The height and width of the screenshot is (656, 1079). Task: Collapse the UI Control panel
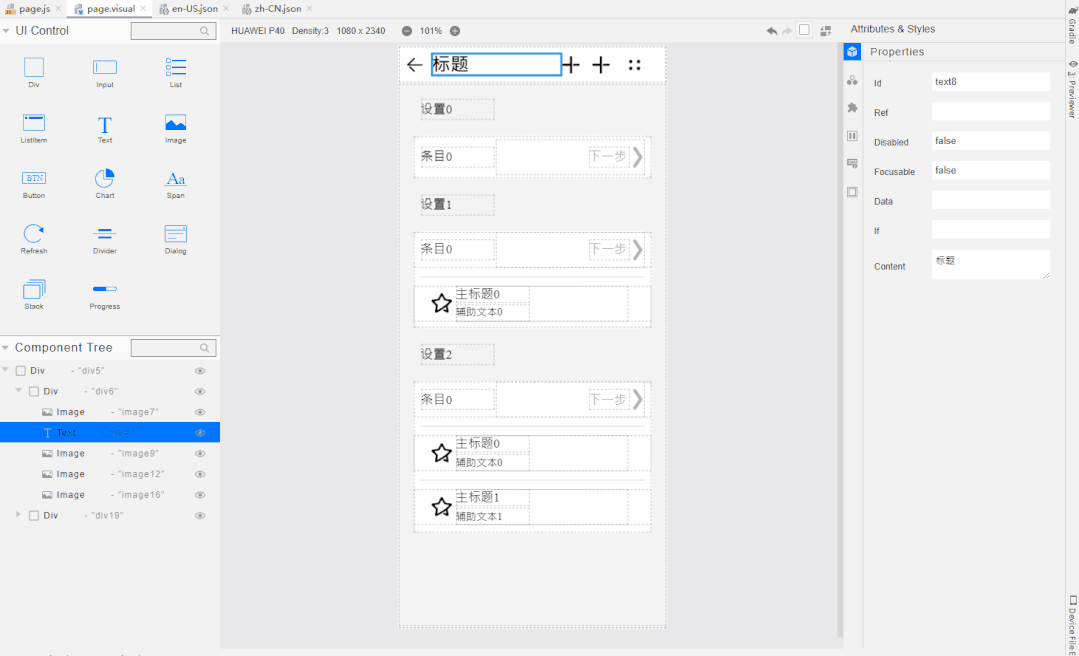click(7, 31)
